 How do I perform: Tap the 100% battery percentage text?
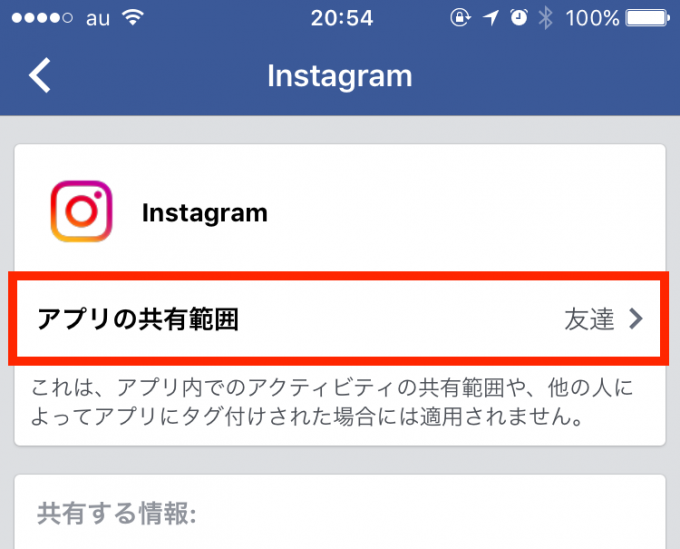(x=592, y=18)
